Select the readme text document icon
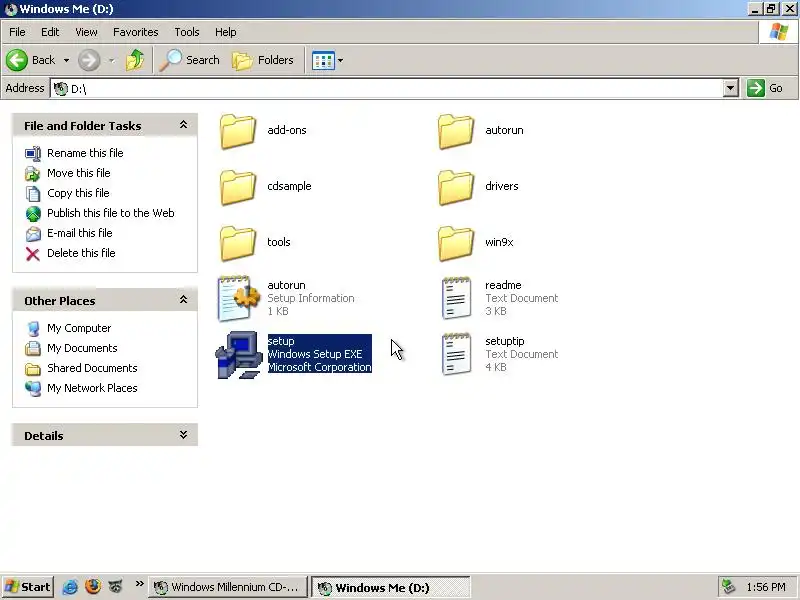 (457, 298)
